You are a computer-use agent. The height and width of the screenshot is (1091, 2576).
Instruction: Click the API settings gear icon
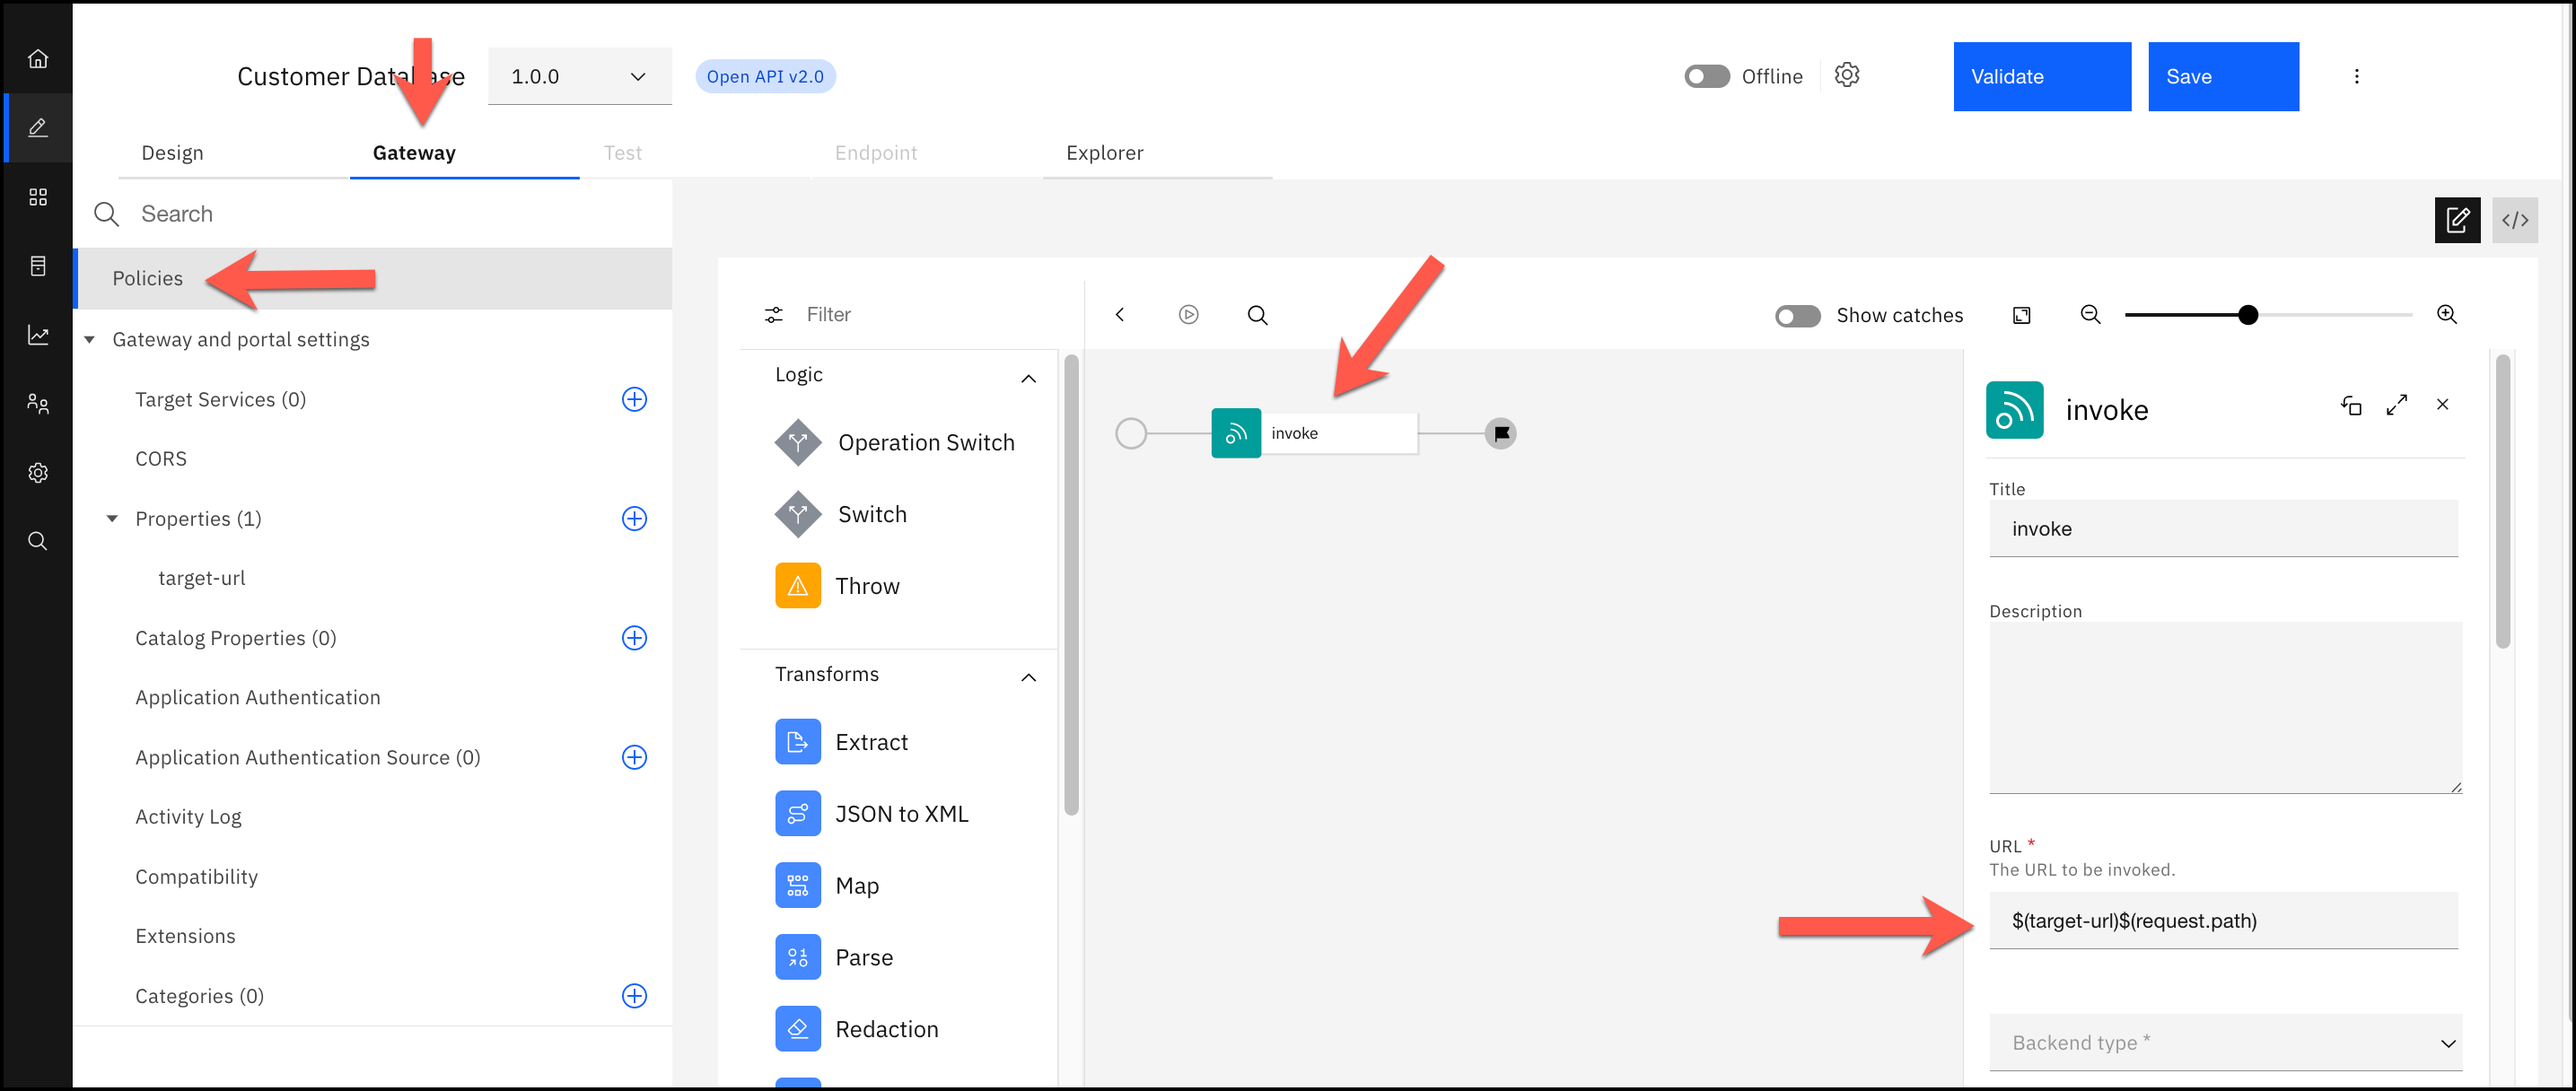click(x=1846, y=76)
